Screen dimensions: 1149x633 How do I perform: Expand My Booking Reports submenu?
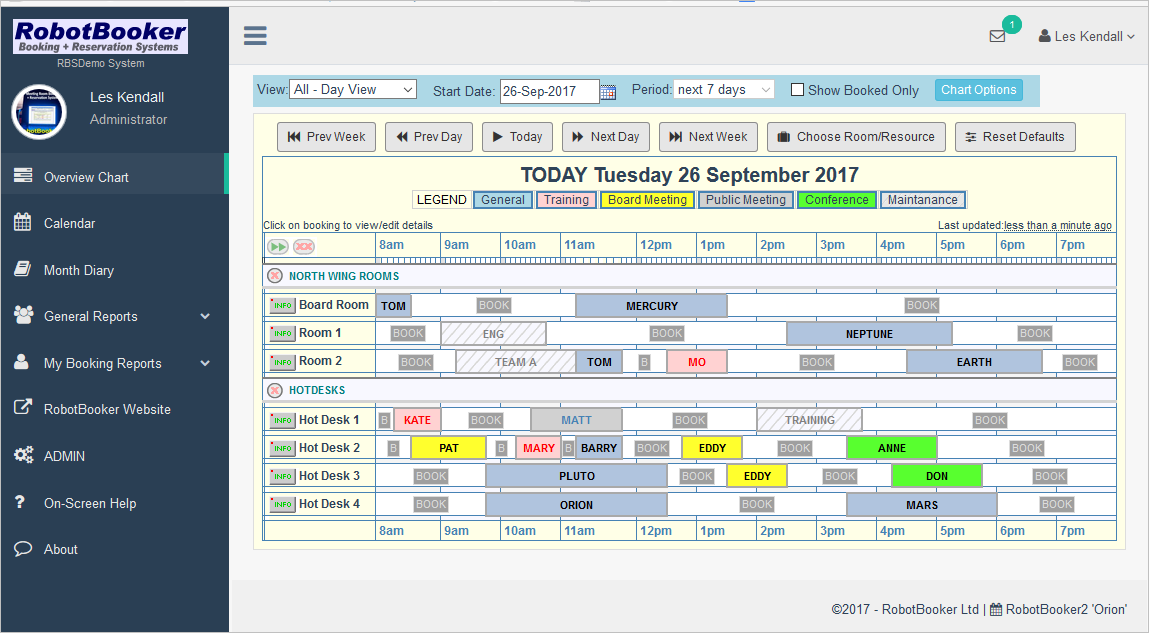[114, 363]
